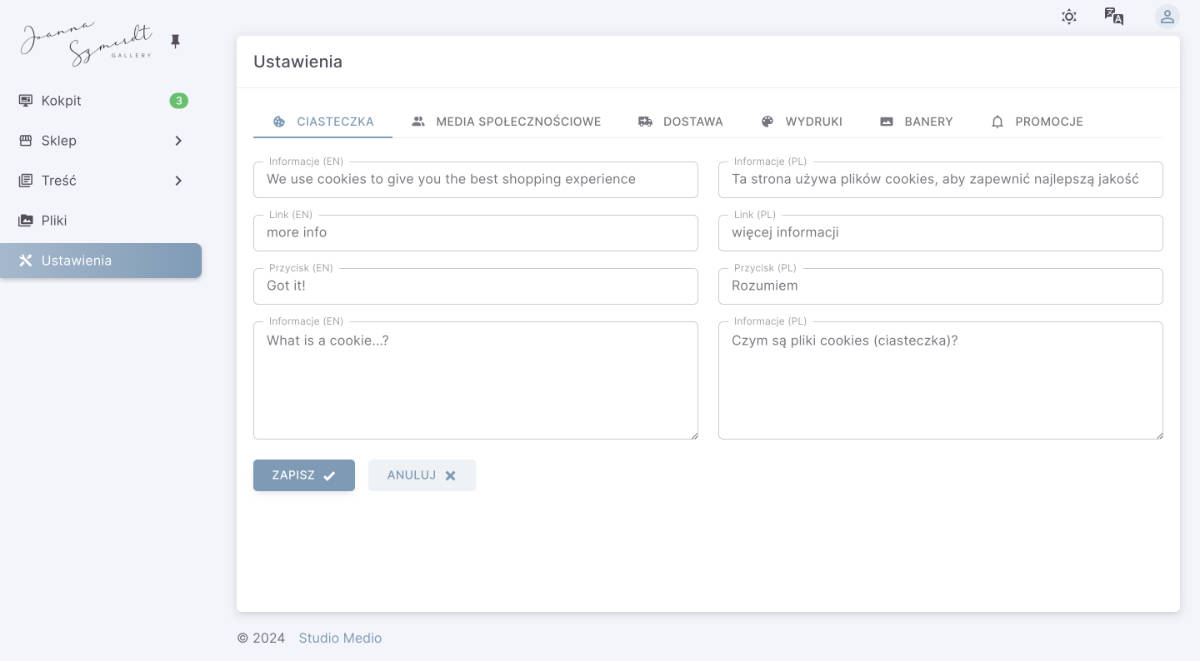Click the Informacje (EN) cookie message field
Image resolution: width=1200 pixels, height=661 pixels.
point(475,180)
